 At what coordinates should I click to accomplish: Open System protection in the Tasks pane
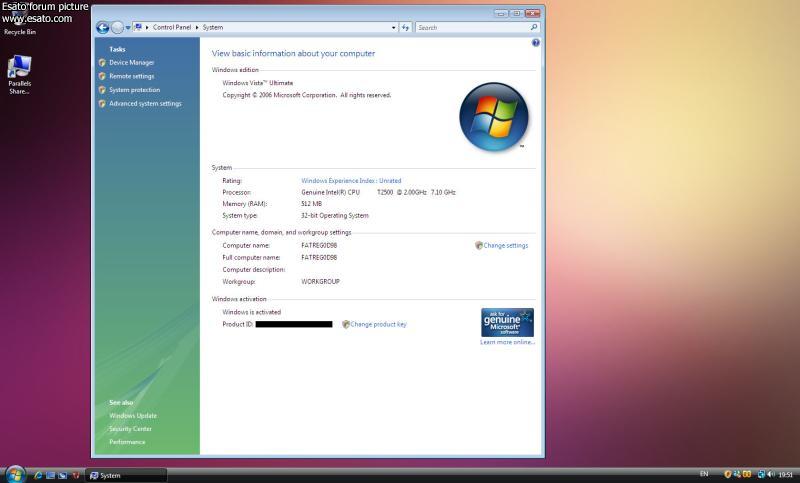pos(135,90)
